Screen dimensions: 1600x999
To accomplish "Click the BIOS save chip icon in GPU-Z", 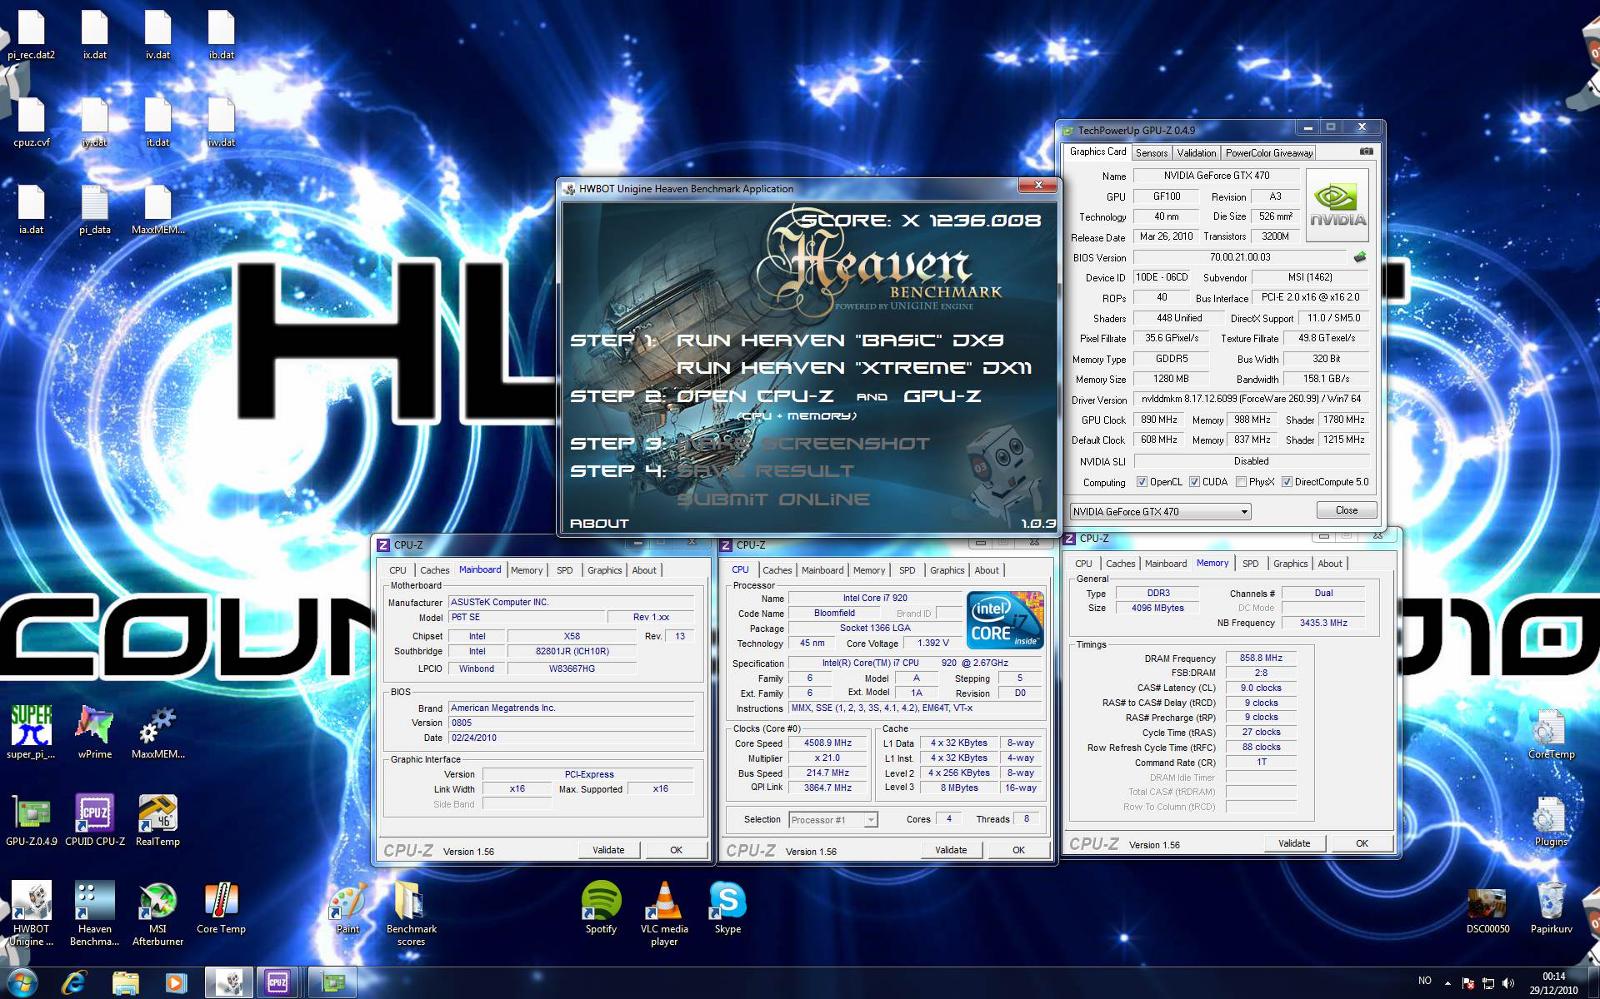I will (1360, 257).
